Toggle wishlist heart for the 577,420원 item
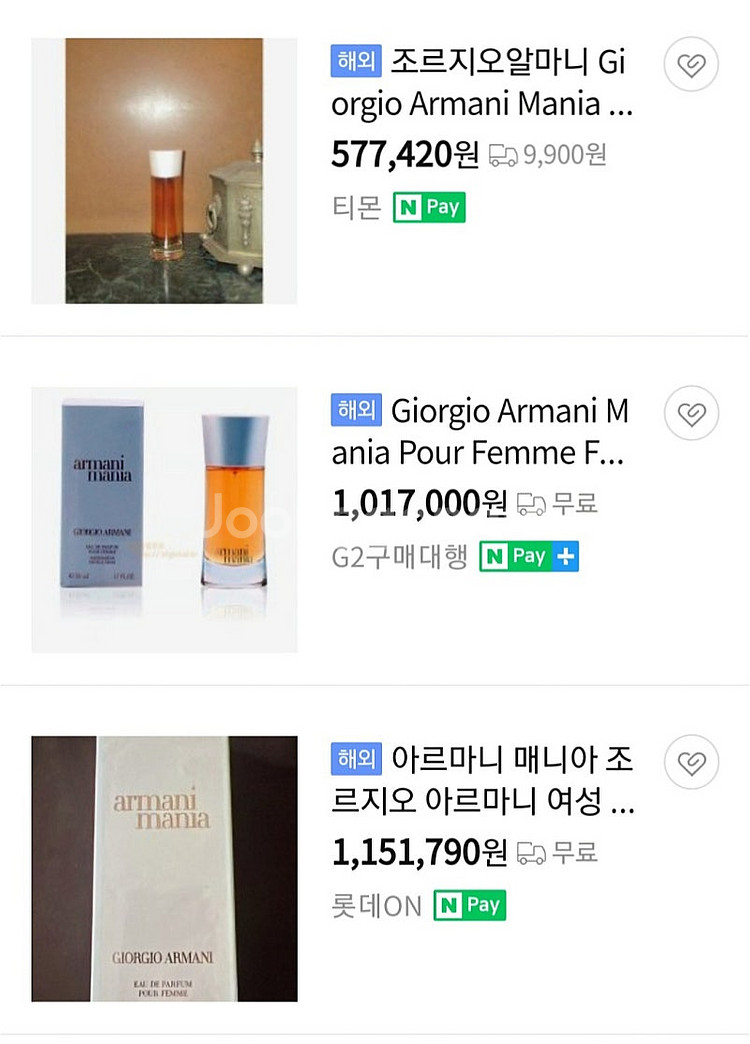 coord(691,65)
